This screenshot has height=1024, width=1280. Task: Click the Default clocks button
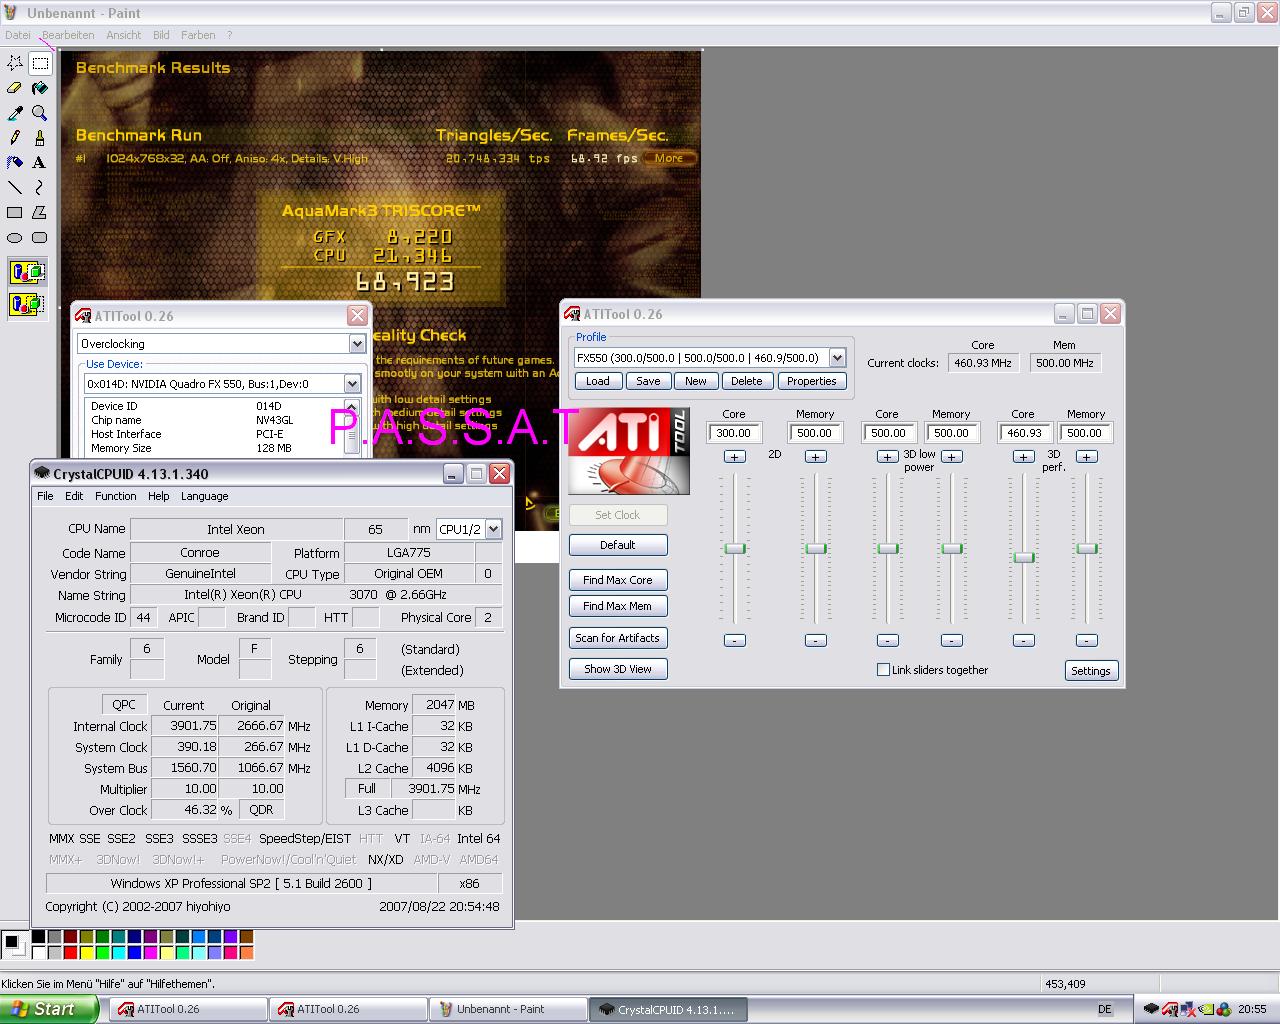tap(618, 545)
